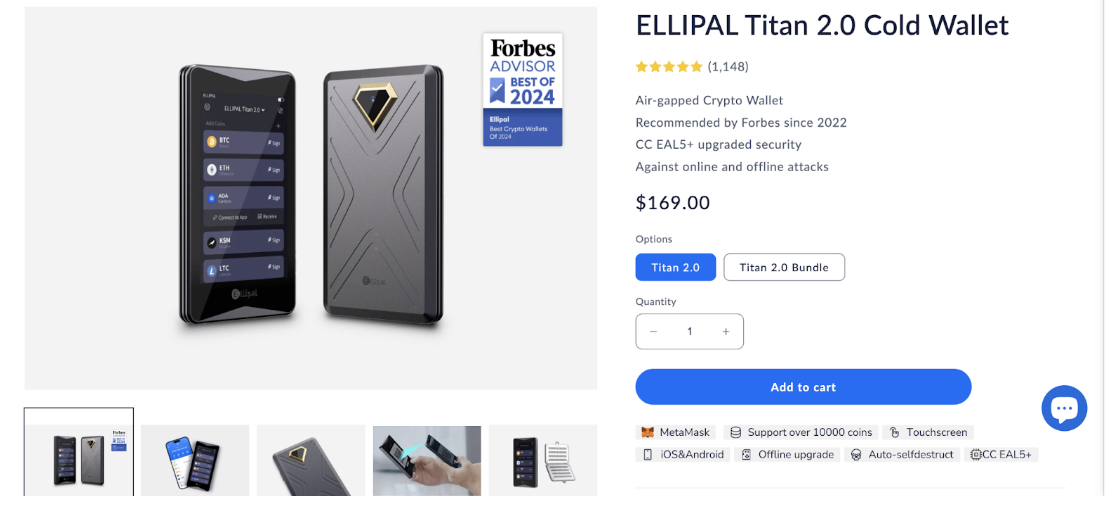This screenshot has height=514, width=1108.
Task: Click the Forbes Advisor Best of 2024 badge
Action: pos(522,90)
